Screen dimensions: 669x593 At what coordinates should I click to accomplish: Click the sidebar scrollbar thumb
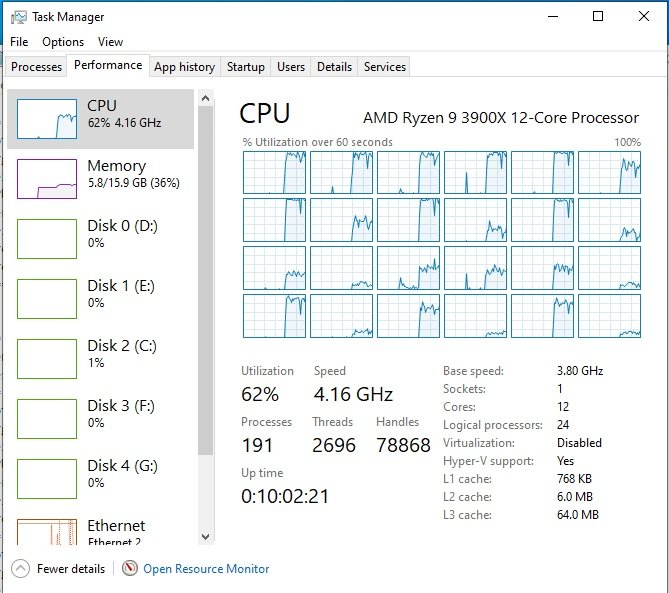[205, 280]
